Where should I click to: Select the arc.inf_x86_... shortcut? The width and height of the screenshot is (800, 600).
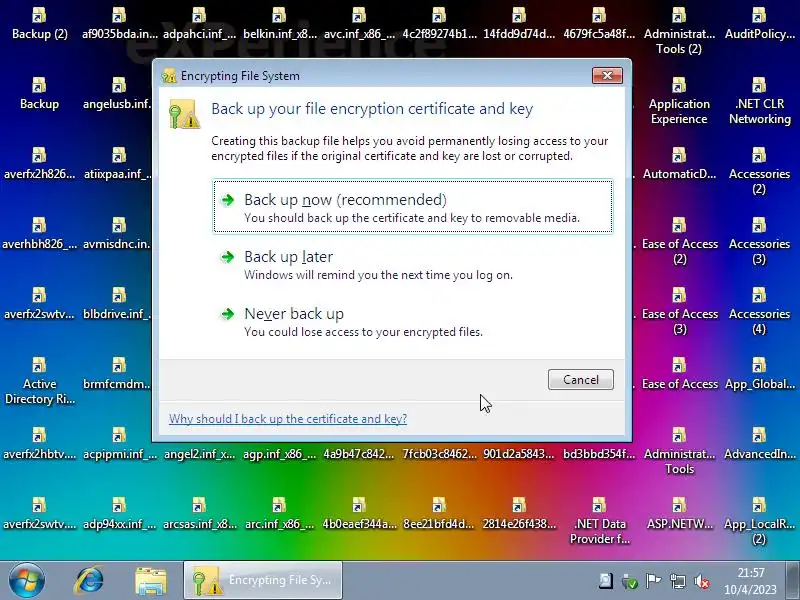click(280, 513)
